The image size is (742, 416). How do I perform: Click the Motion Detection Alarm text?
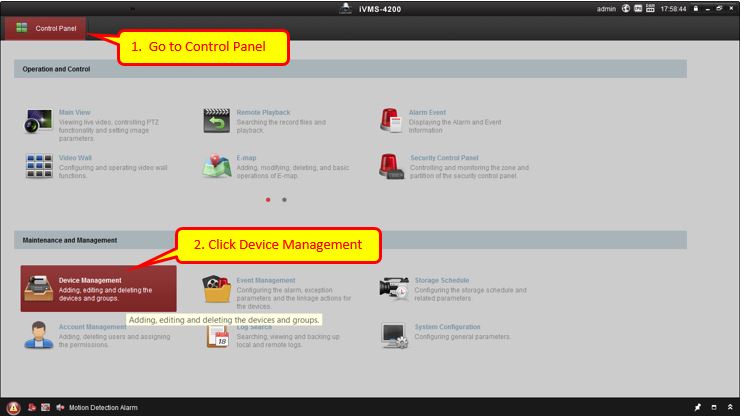pyautogui.click(x=103, y=408)
